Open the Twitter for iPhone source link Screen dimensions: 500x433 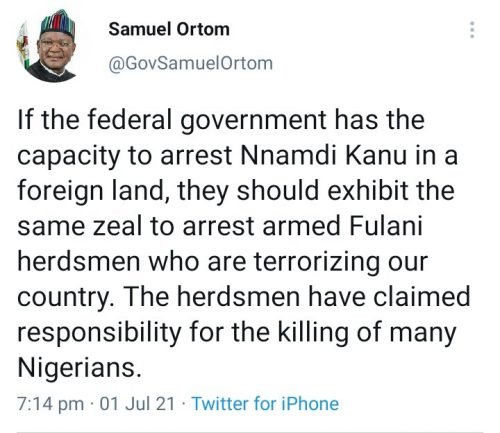(266, 404)
